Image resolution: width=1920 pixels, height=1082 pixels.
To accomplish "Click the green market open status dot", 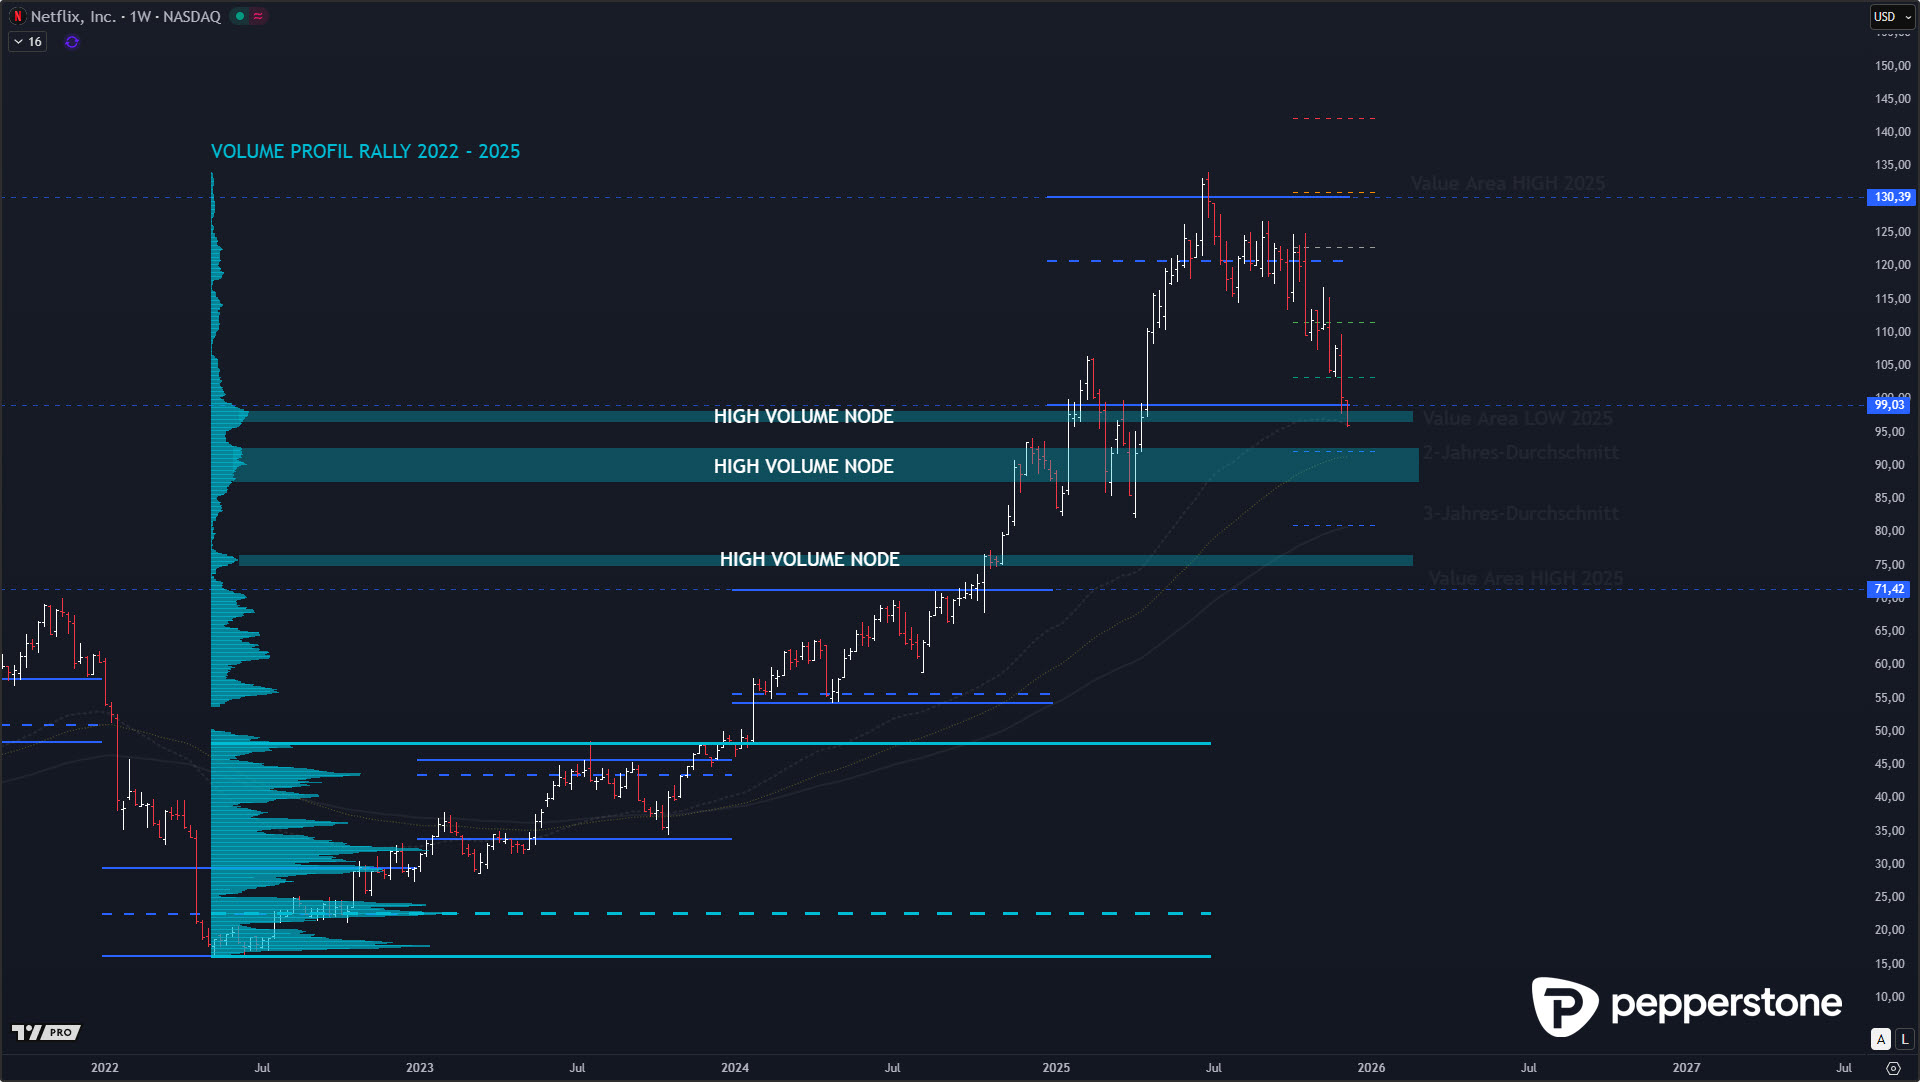I will tap(240, 16).
